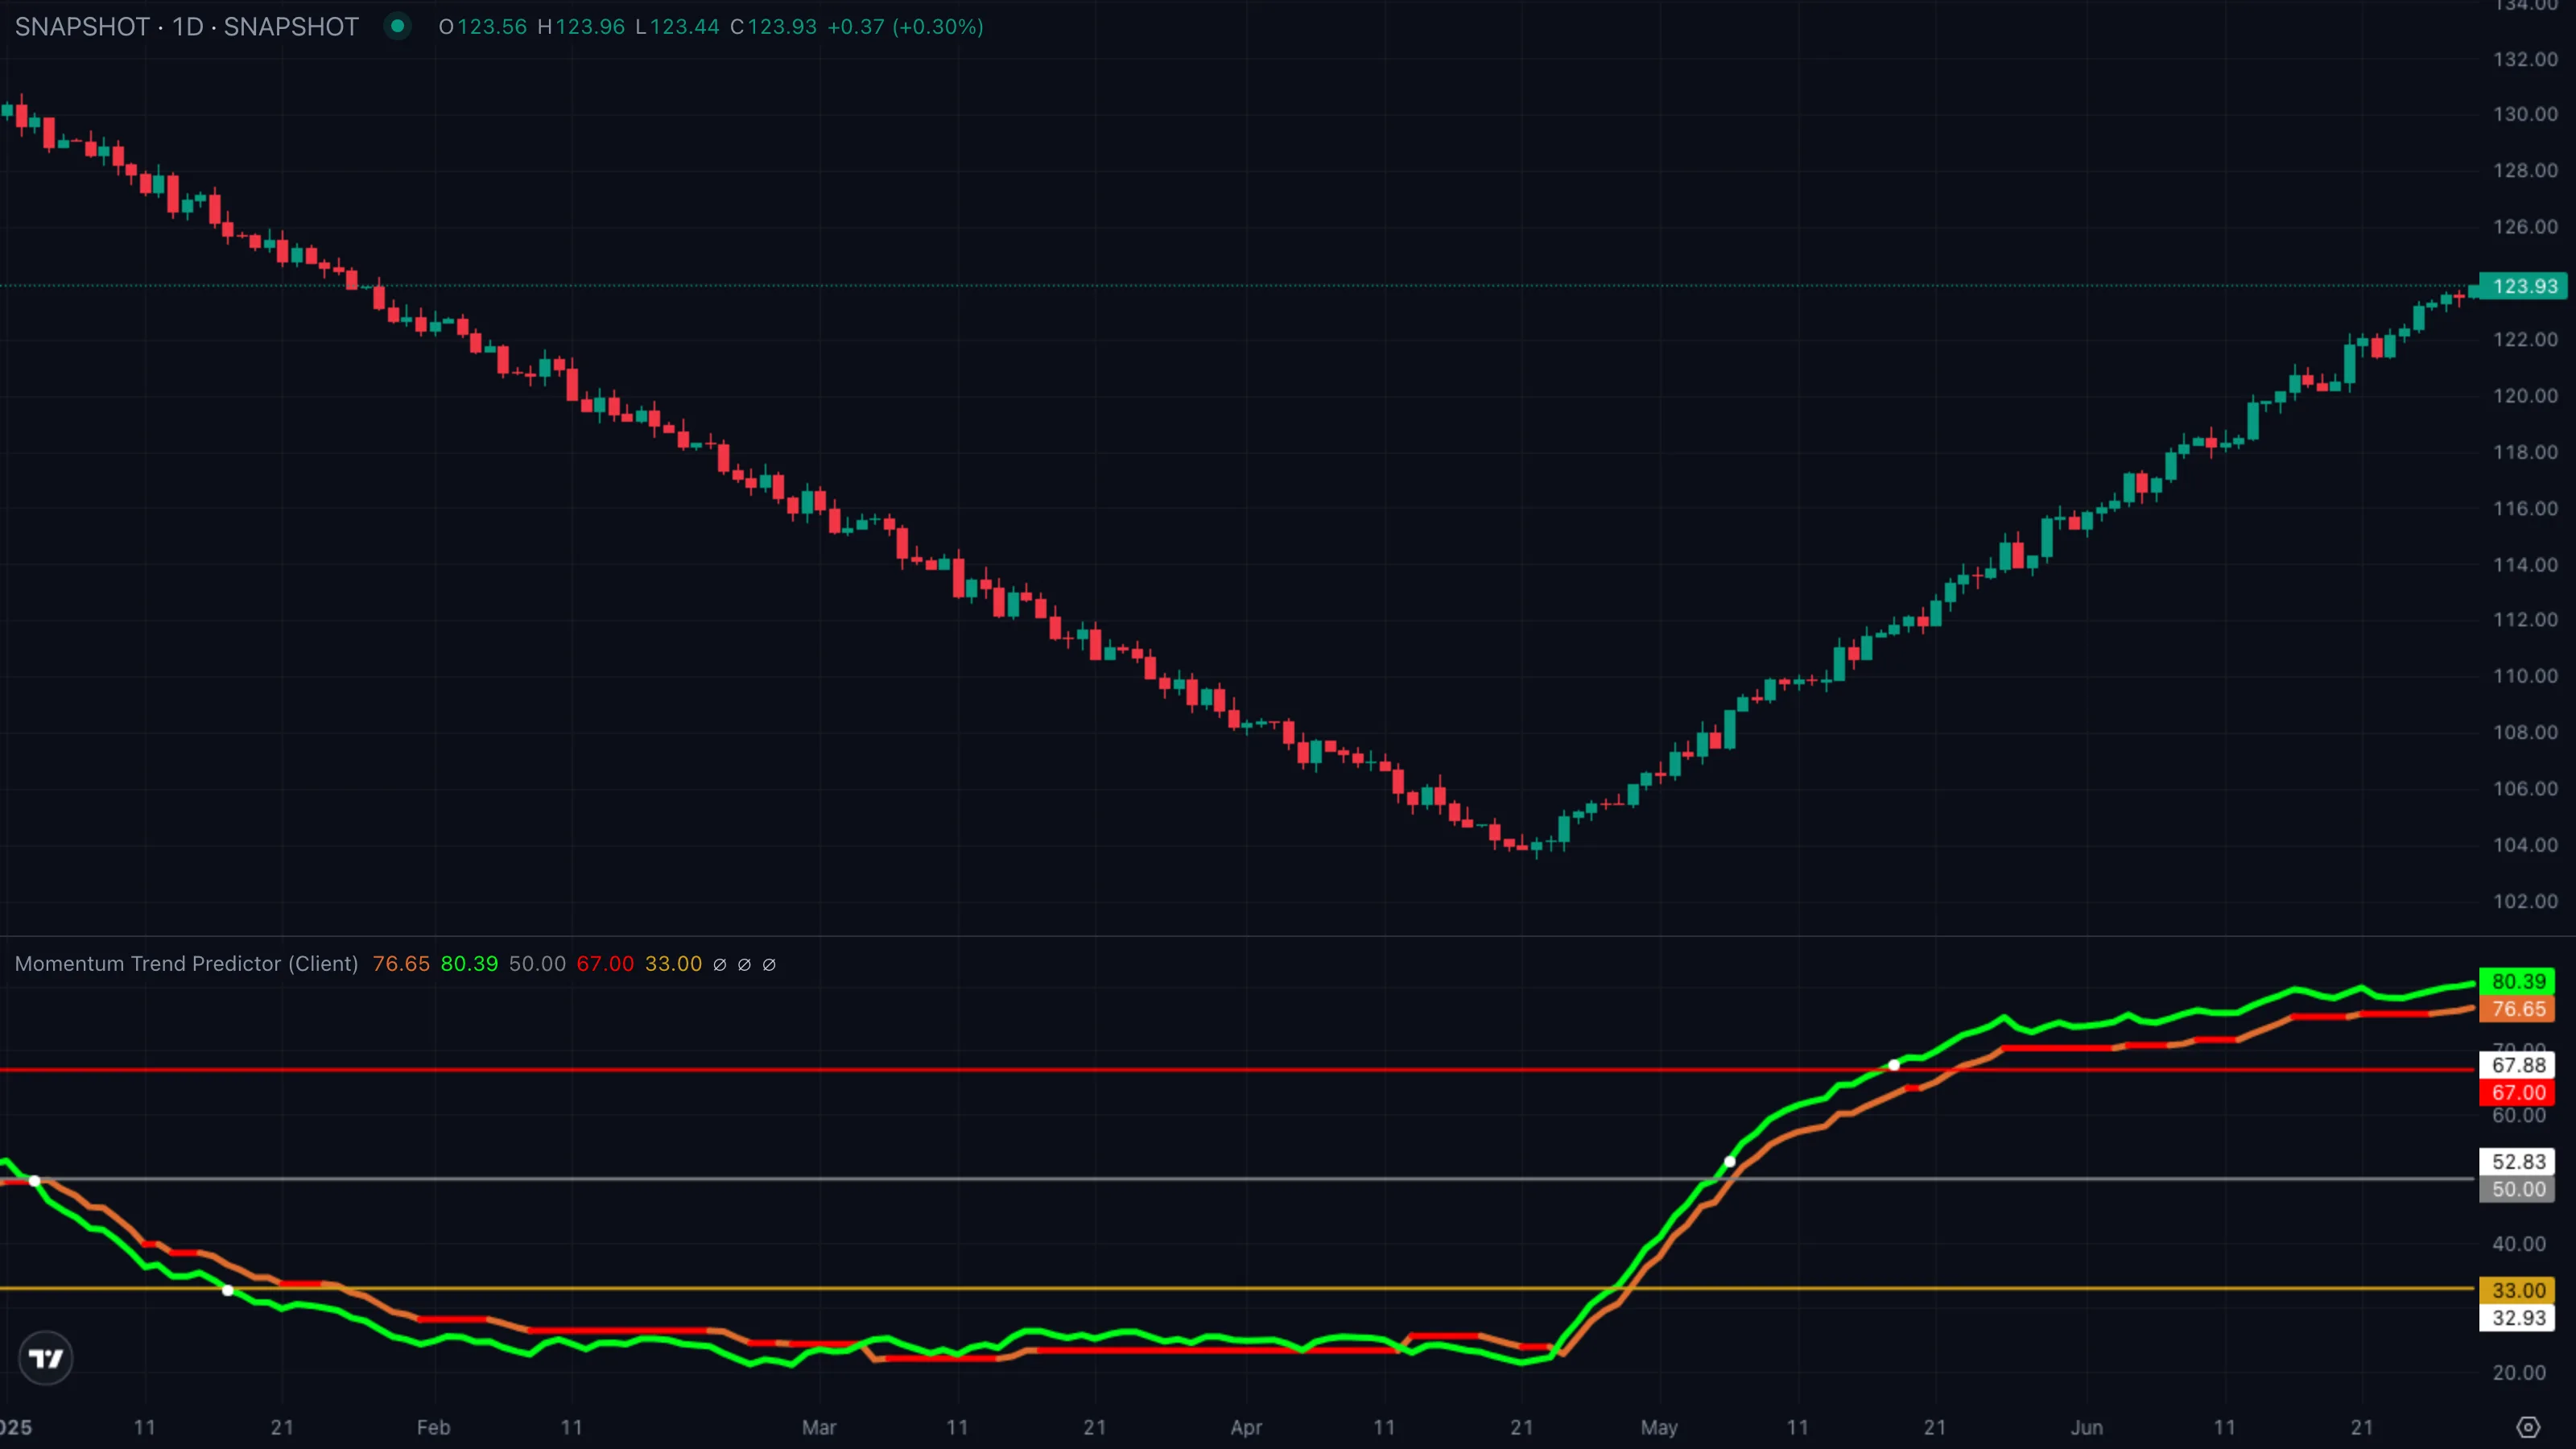Viewport: 2576px width, 1449px height.
Task: Click the gray 50.00 level label
Action: click(2517, 1189)
